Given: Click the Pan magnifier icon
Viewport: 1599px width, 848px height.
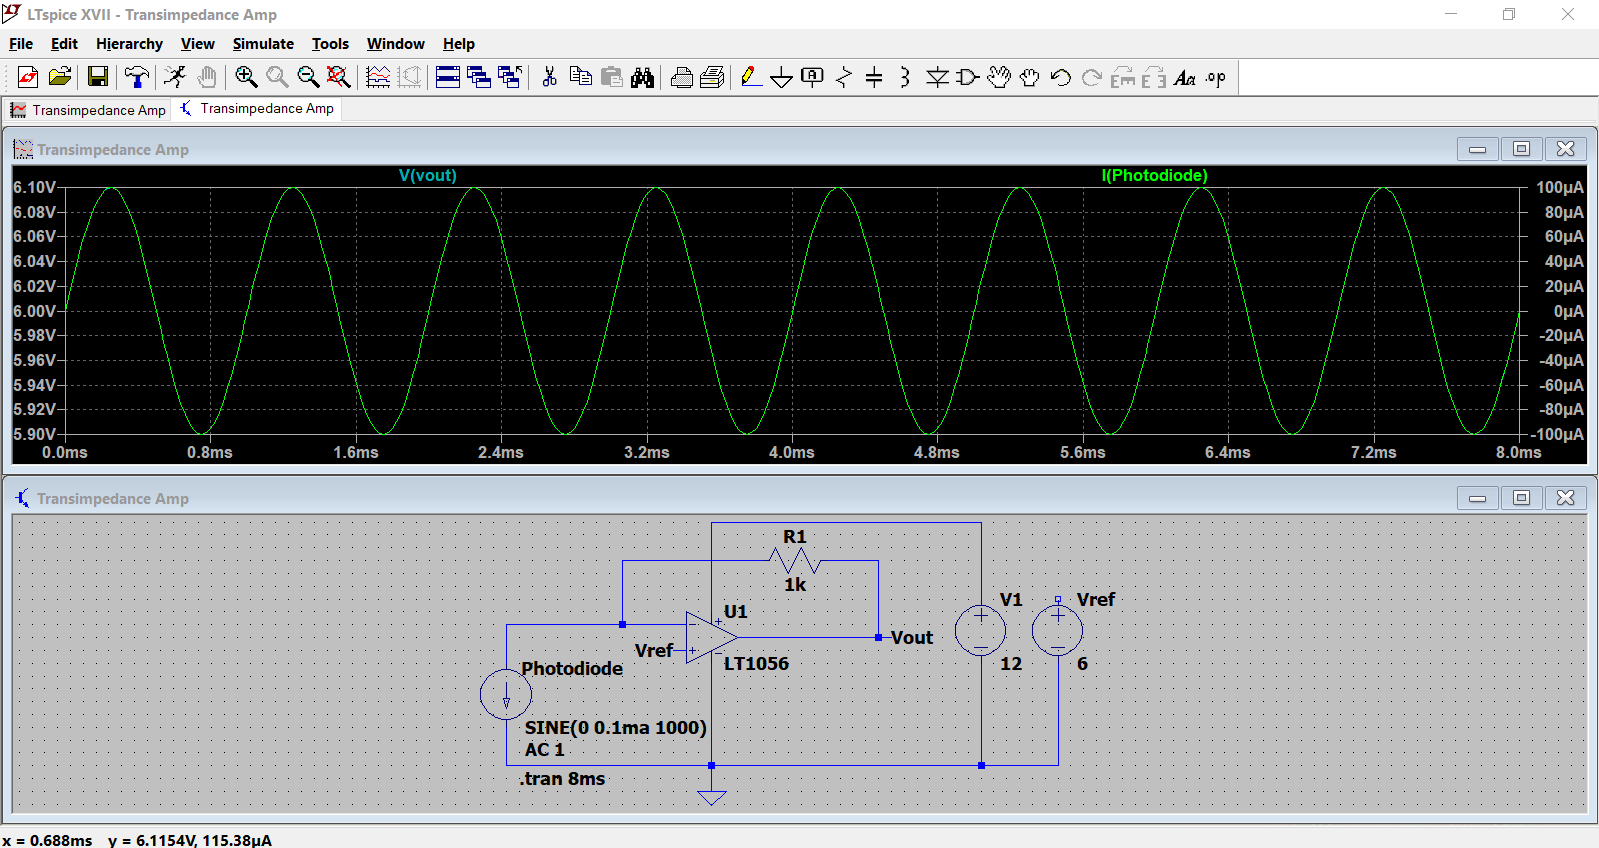Looking at the screenshot, I should pos(277,77).
